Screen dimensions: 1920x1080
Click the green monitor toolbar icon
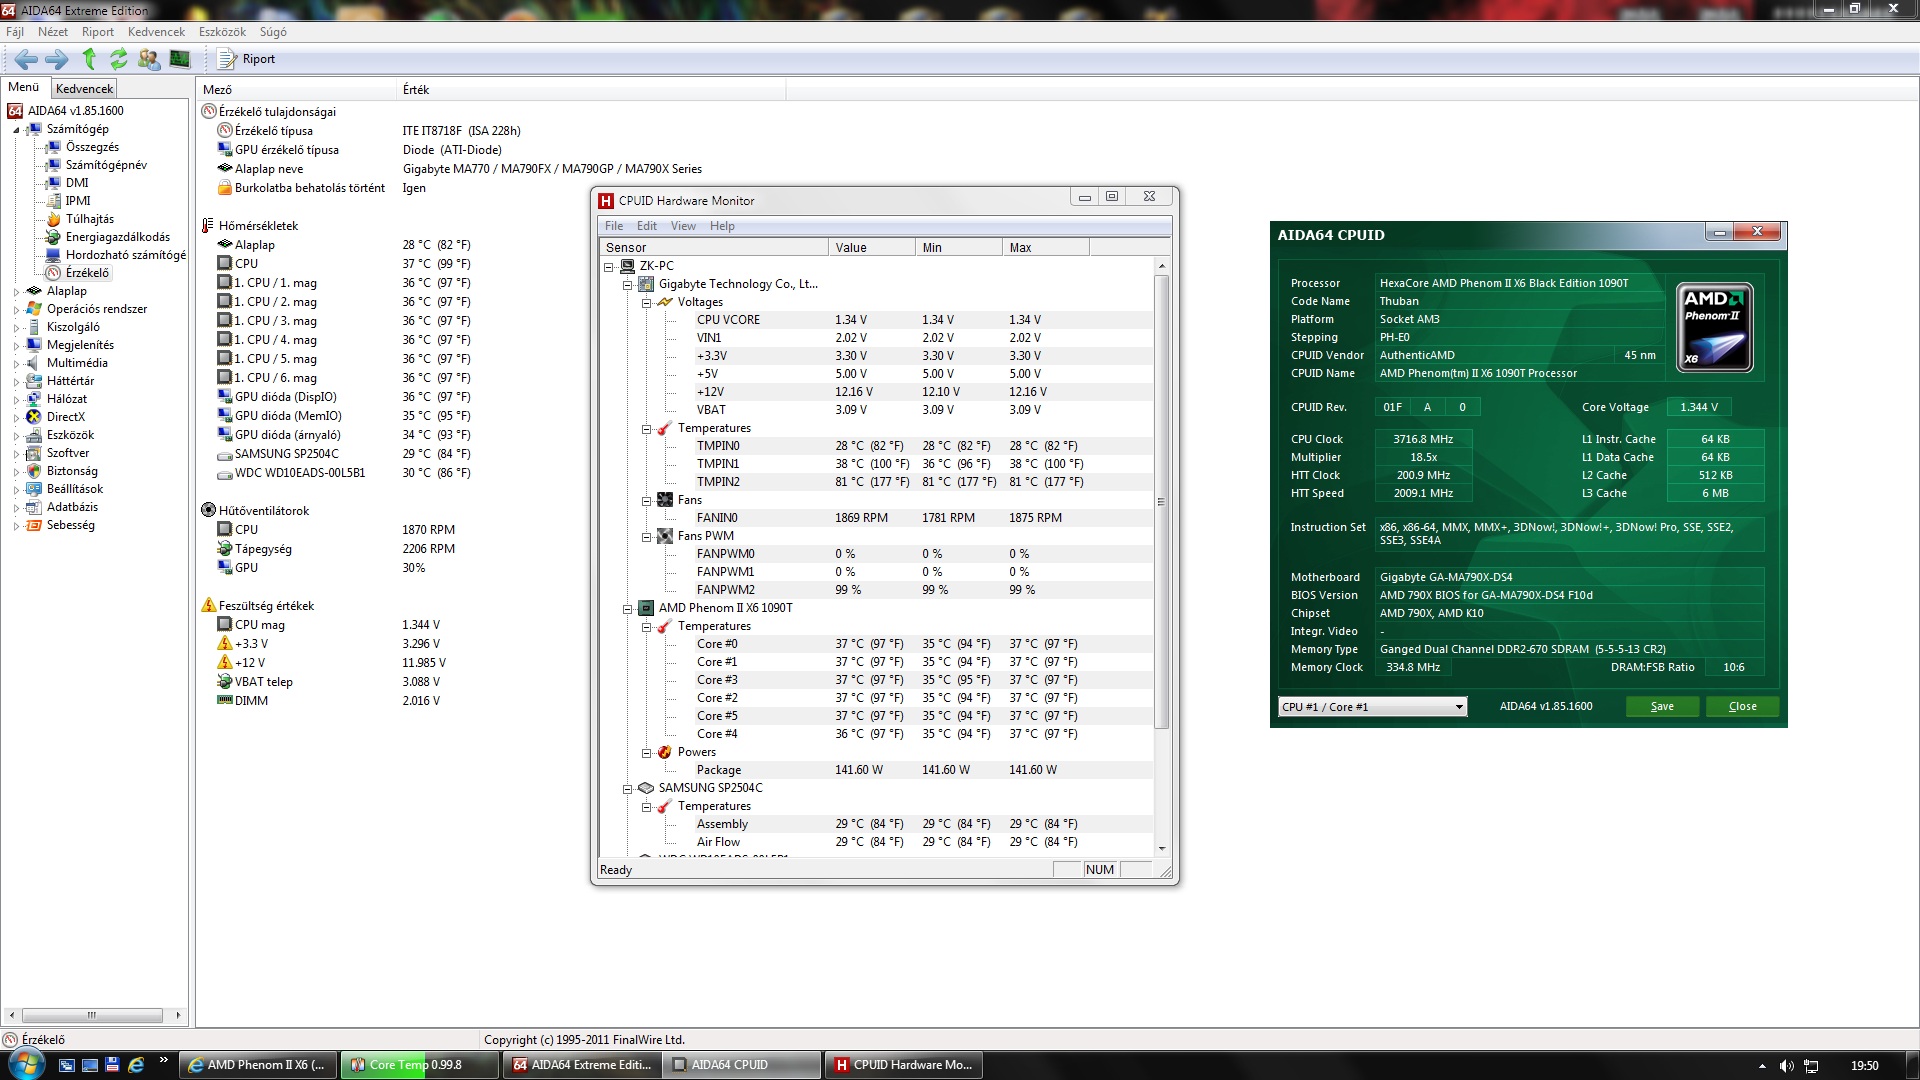(x=180, y=59)
